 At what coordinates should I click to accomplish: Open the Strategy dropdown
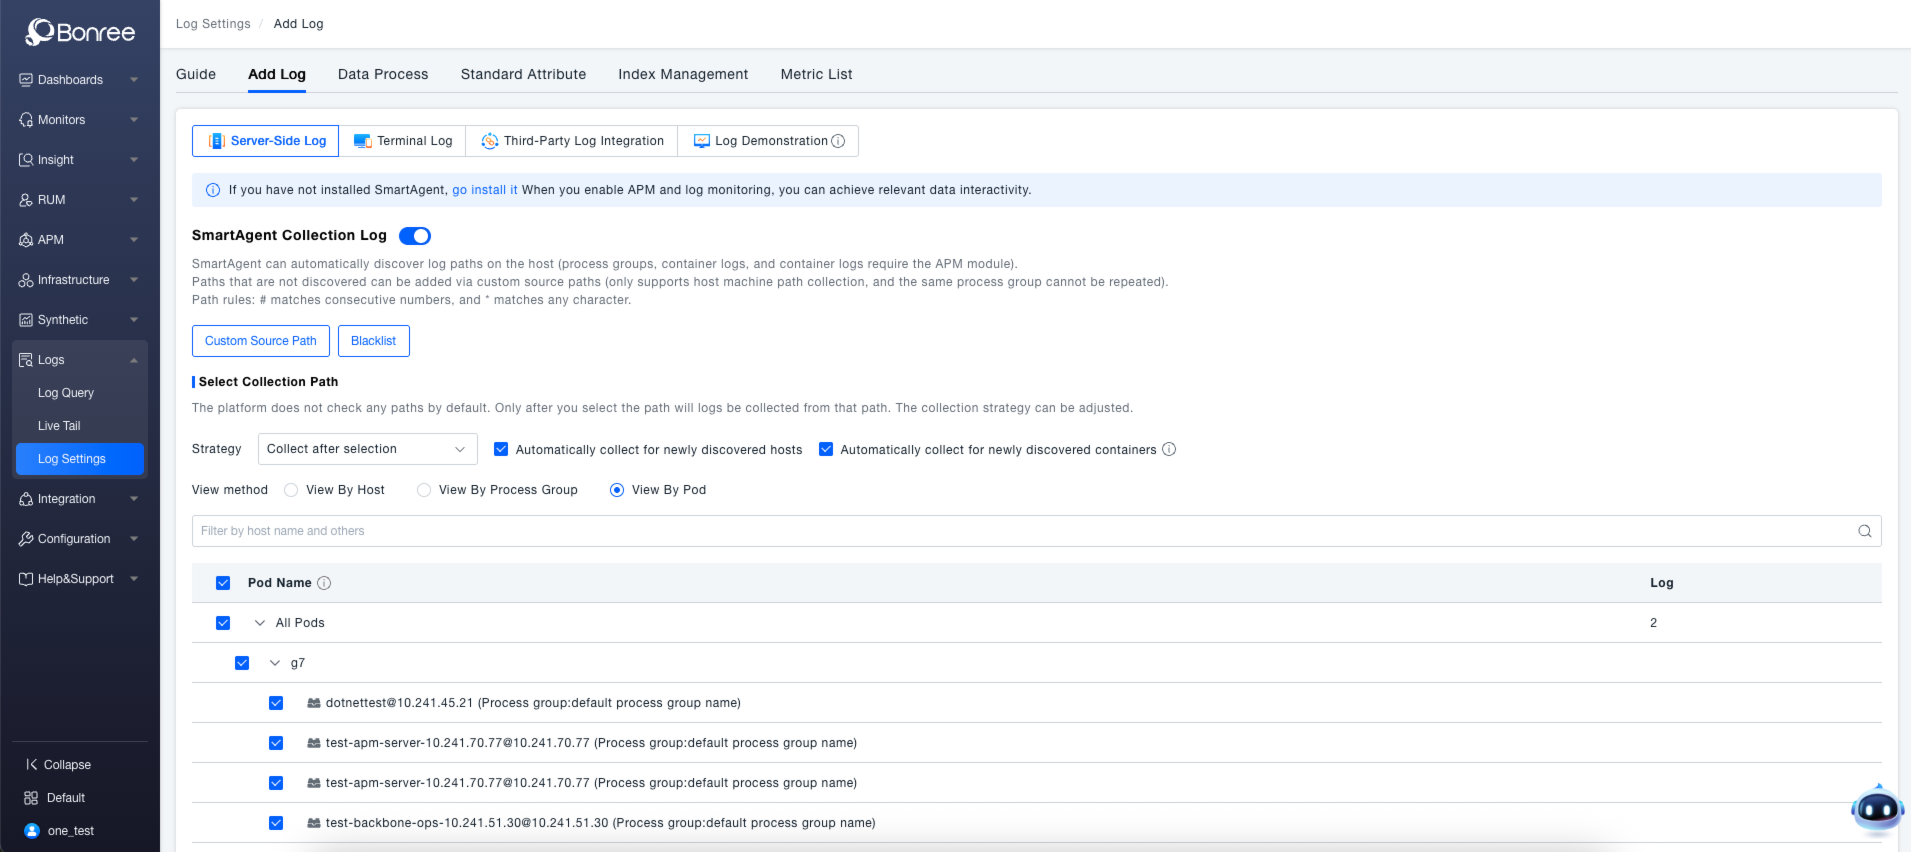(x=367, y=449)
